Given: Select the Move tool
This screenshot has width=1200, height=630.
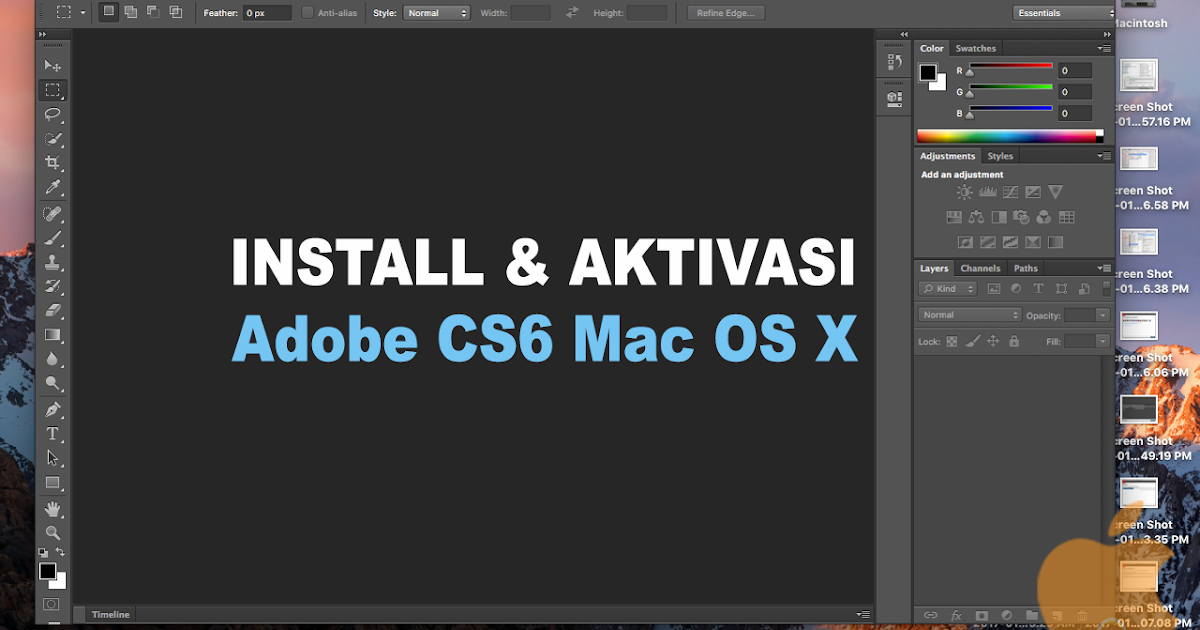Looking at the screenshot, I should click(x=52, y=64).
